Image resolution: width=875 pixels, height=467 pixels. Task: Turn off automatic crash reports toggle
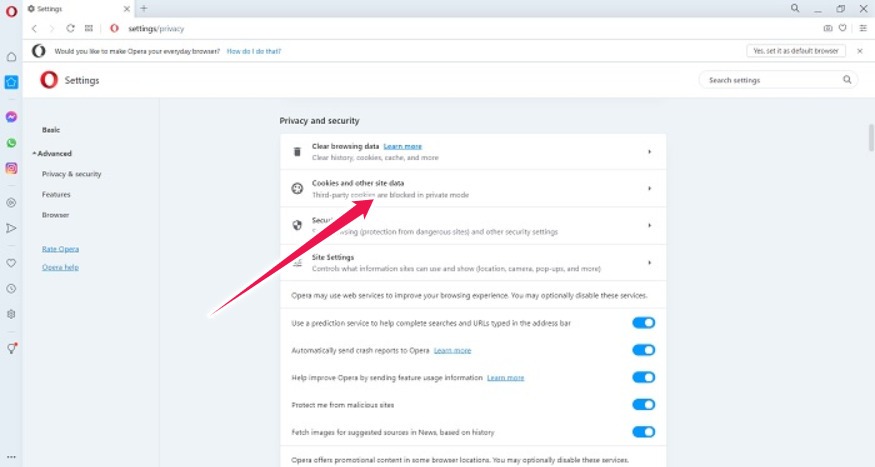point(643,350)
